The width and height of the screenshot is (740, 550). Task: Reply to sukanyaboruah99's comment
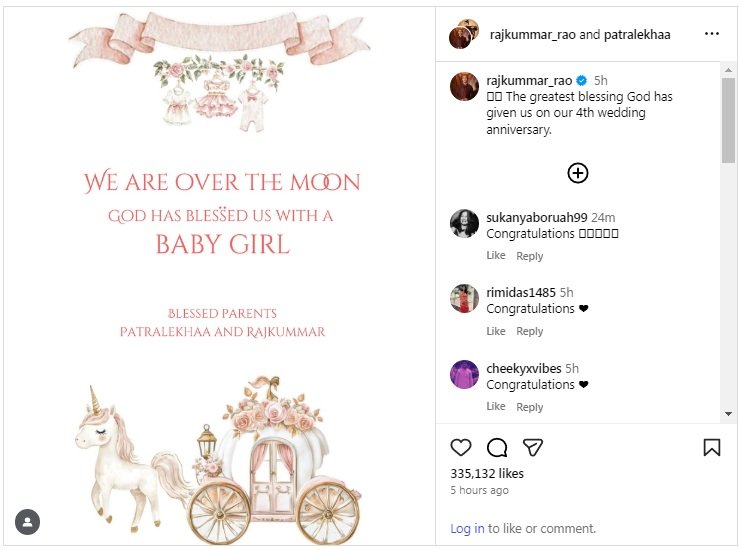pos(529,256)
